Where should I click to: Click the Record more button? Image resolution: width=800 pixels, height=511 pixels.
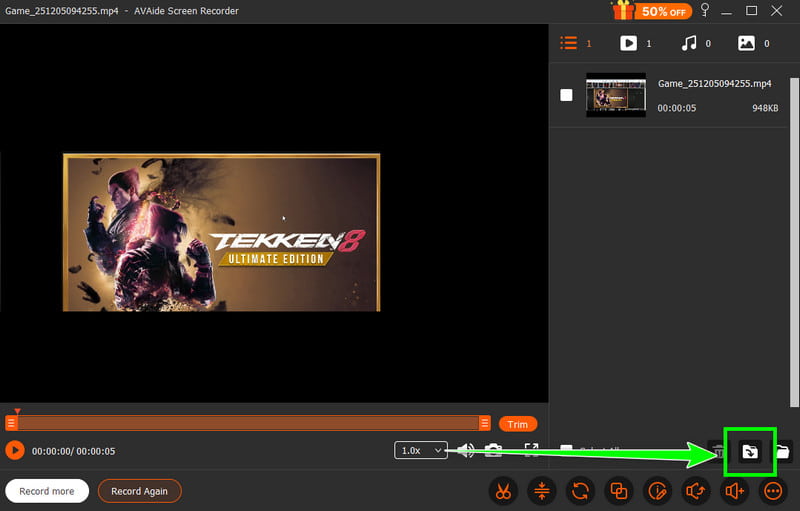[47, 491]
